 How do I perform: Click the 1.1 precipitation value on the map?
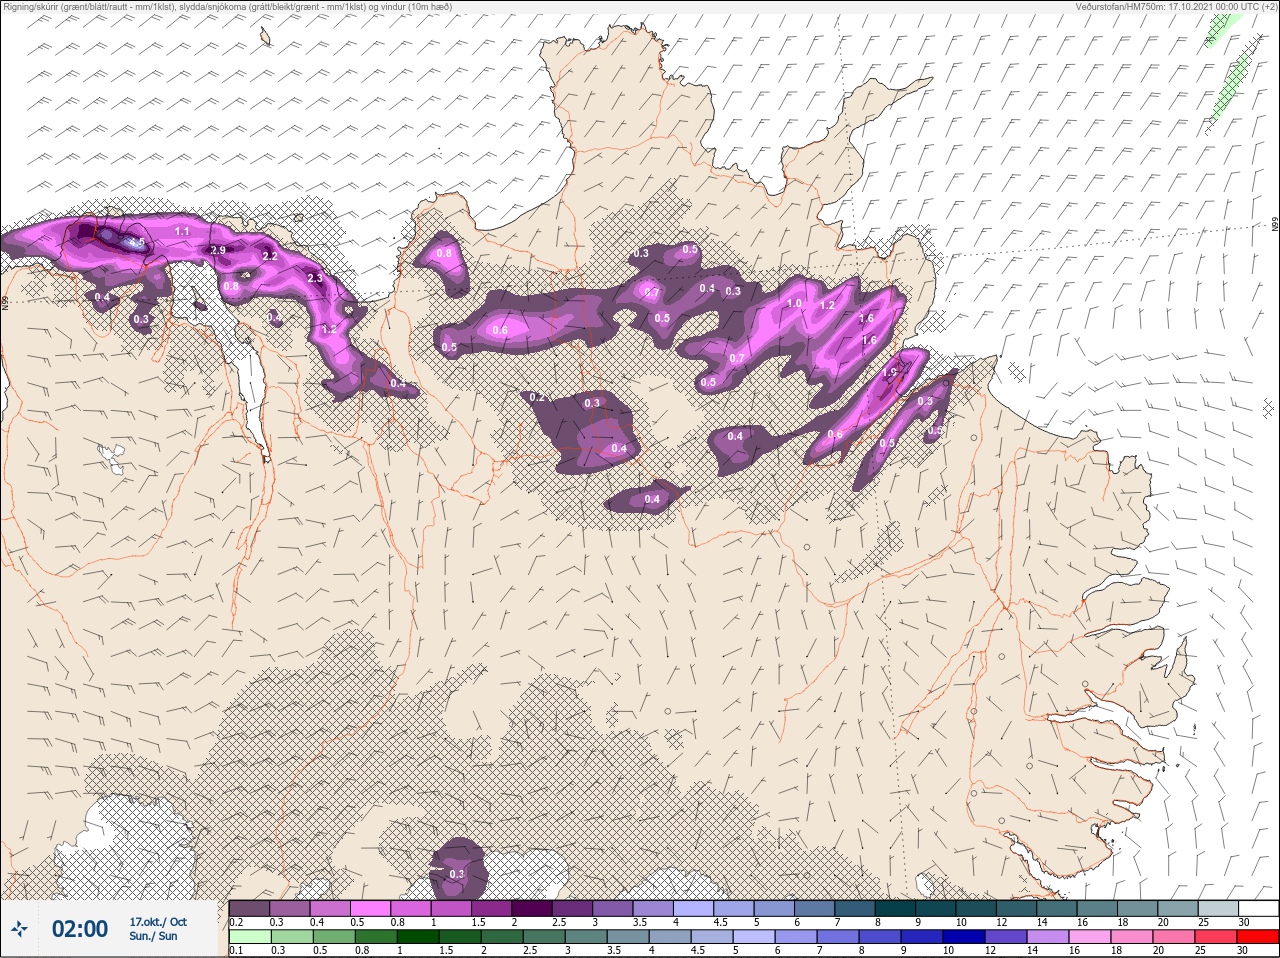(182, 231)
